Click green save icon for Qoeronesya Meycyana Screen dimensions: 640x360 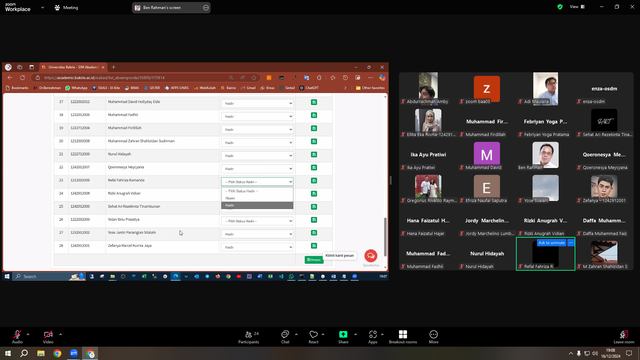[x=314, y=167]
